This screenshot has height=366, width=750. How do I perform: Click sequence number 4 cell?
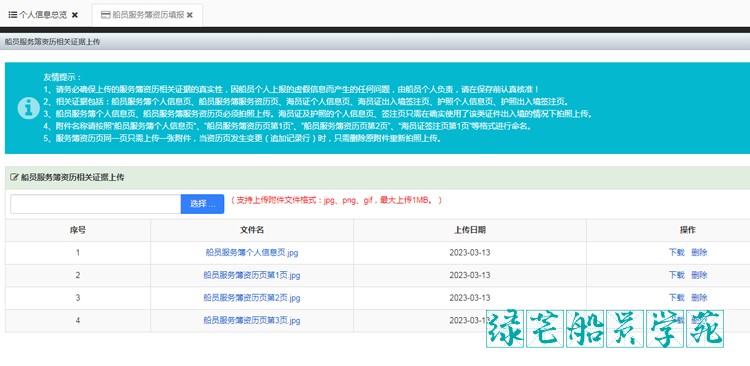(78, 320)
